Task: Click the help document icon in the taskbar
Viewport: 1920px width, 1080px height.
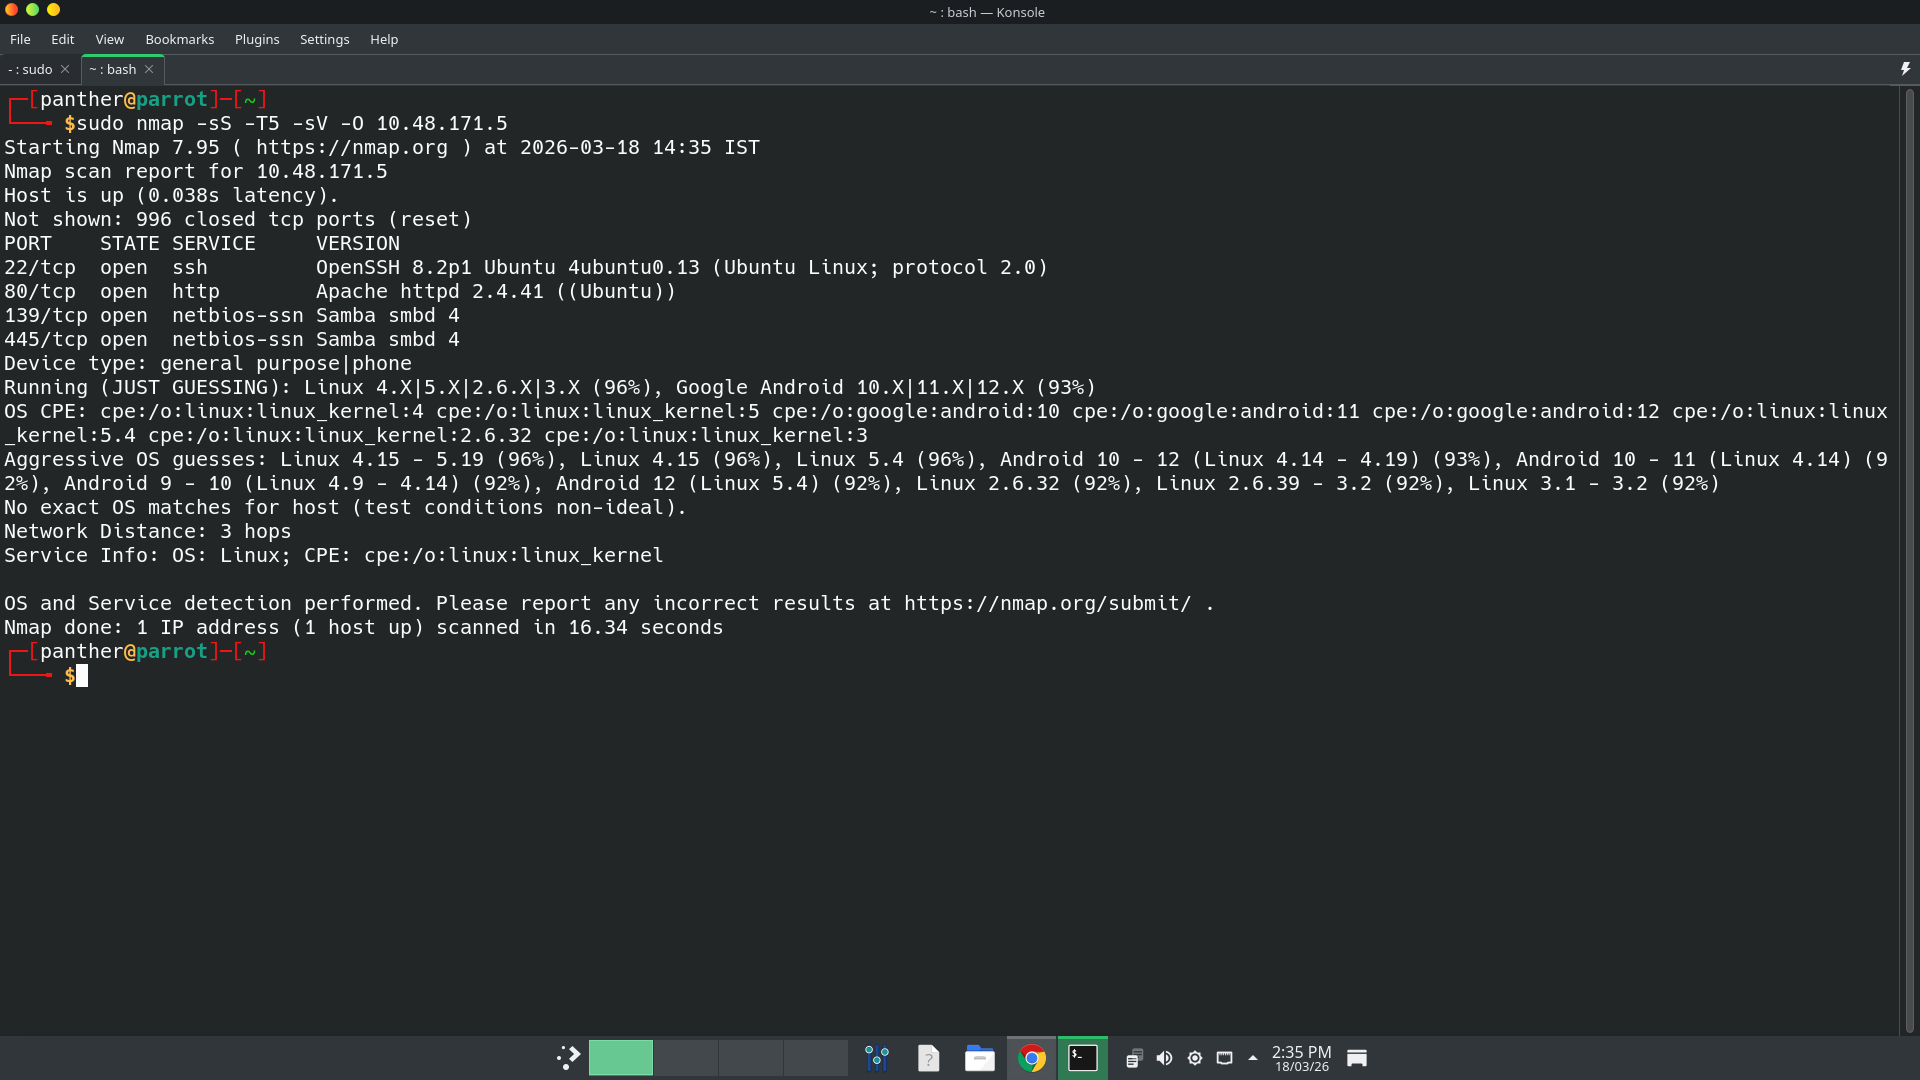Action: 929,1057
